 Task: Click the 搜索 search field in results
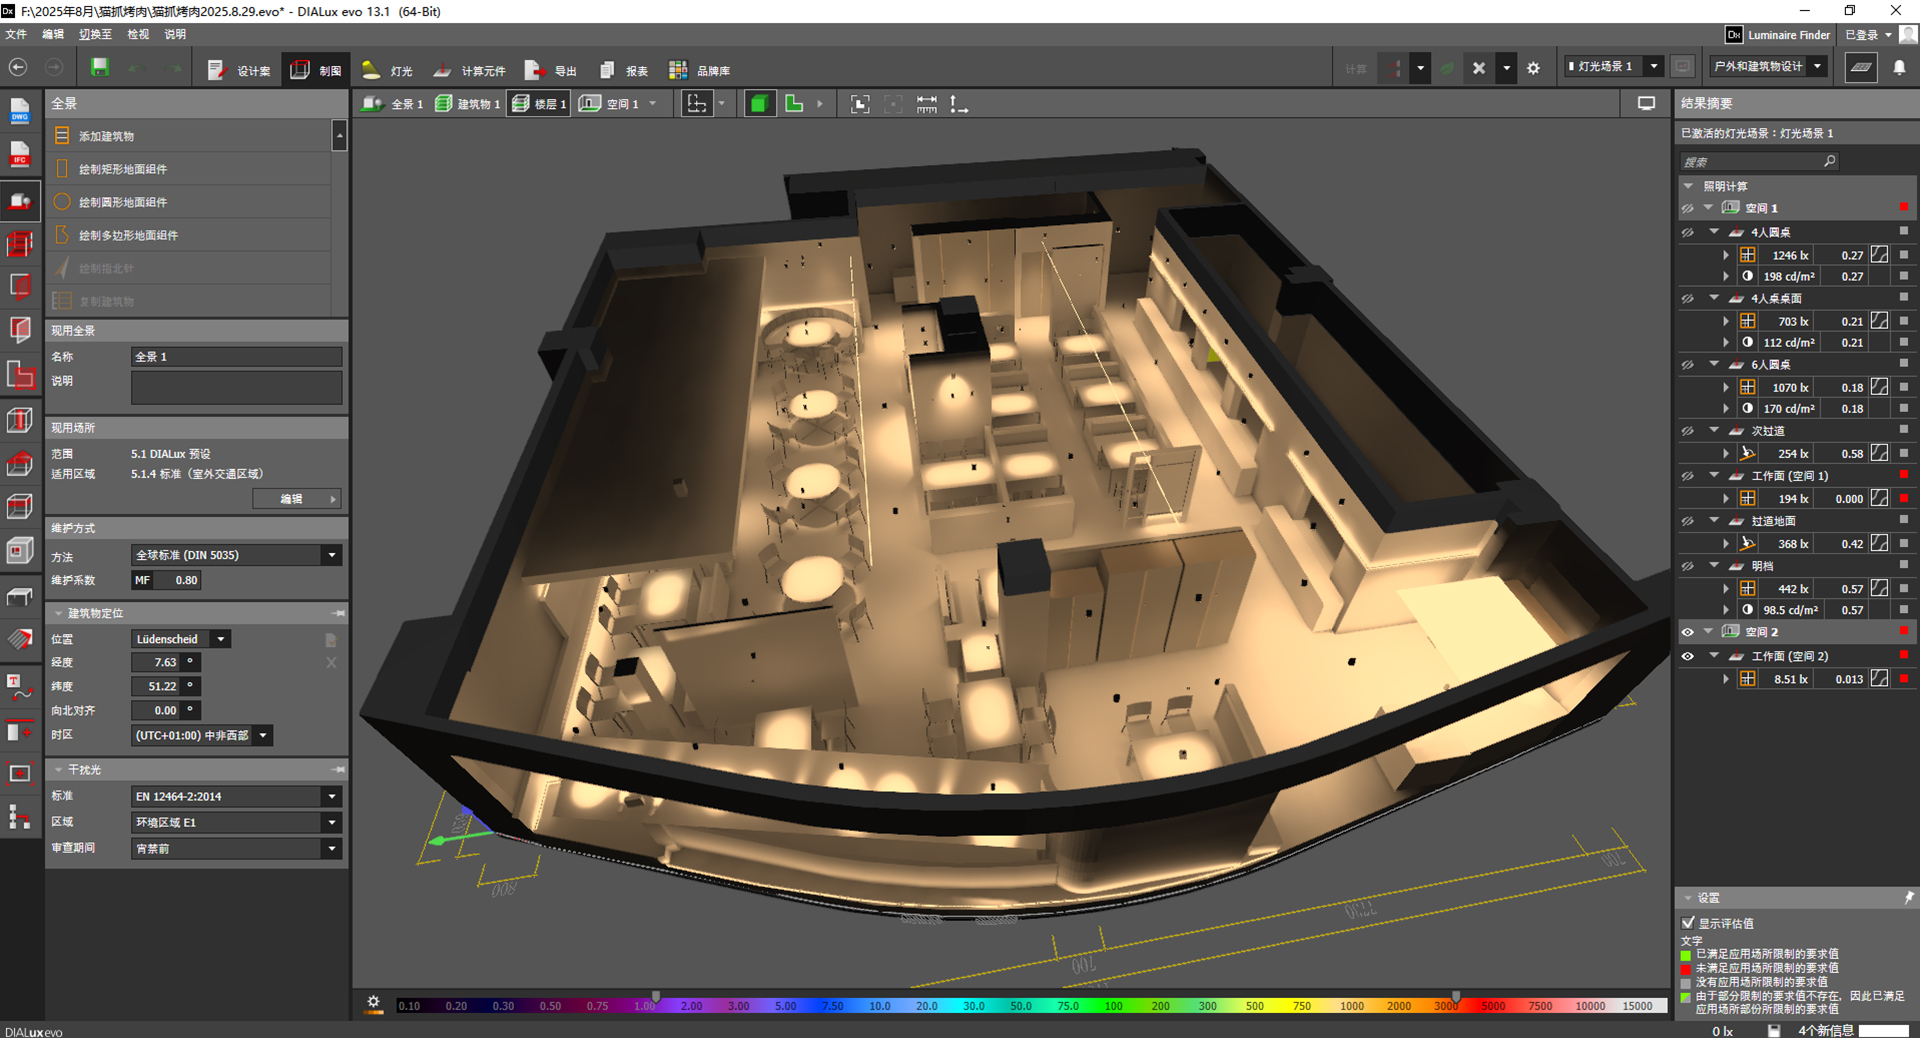(1759, 161)
